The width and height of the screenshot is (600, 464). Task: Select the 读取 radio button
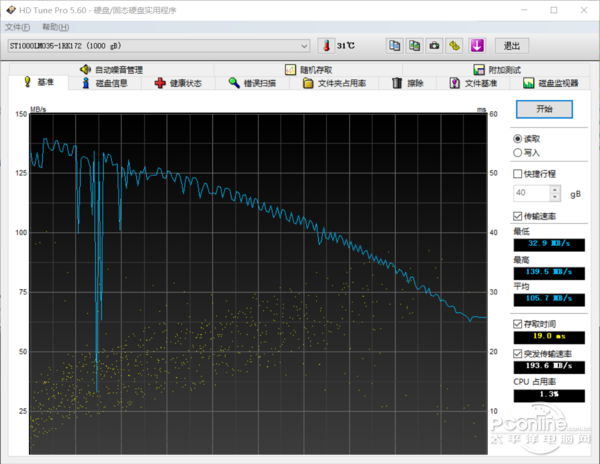(517, 139)
